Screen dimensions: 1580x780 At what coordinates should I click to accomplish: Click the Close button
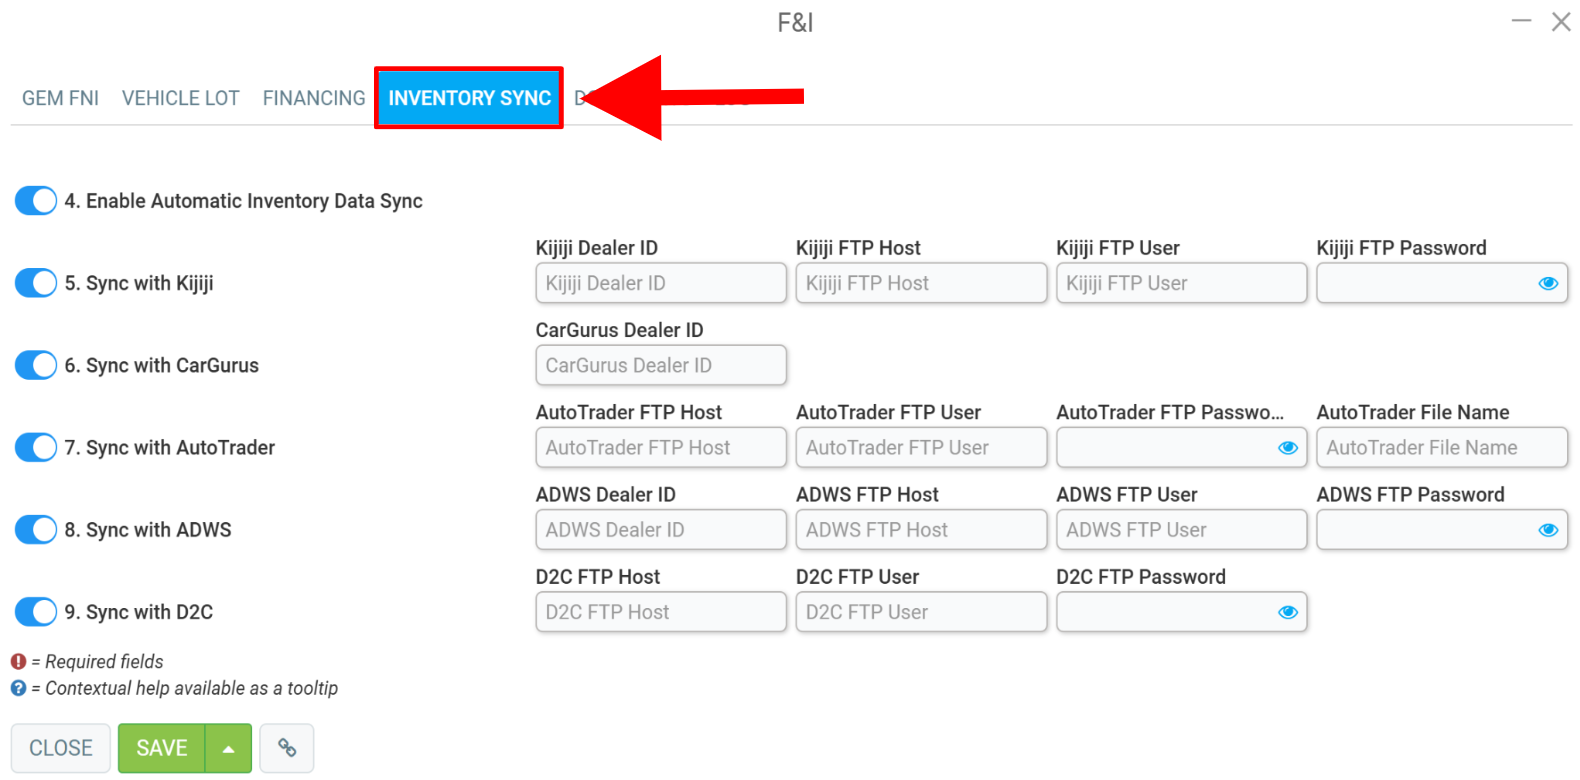(x=61, y=748)
